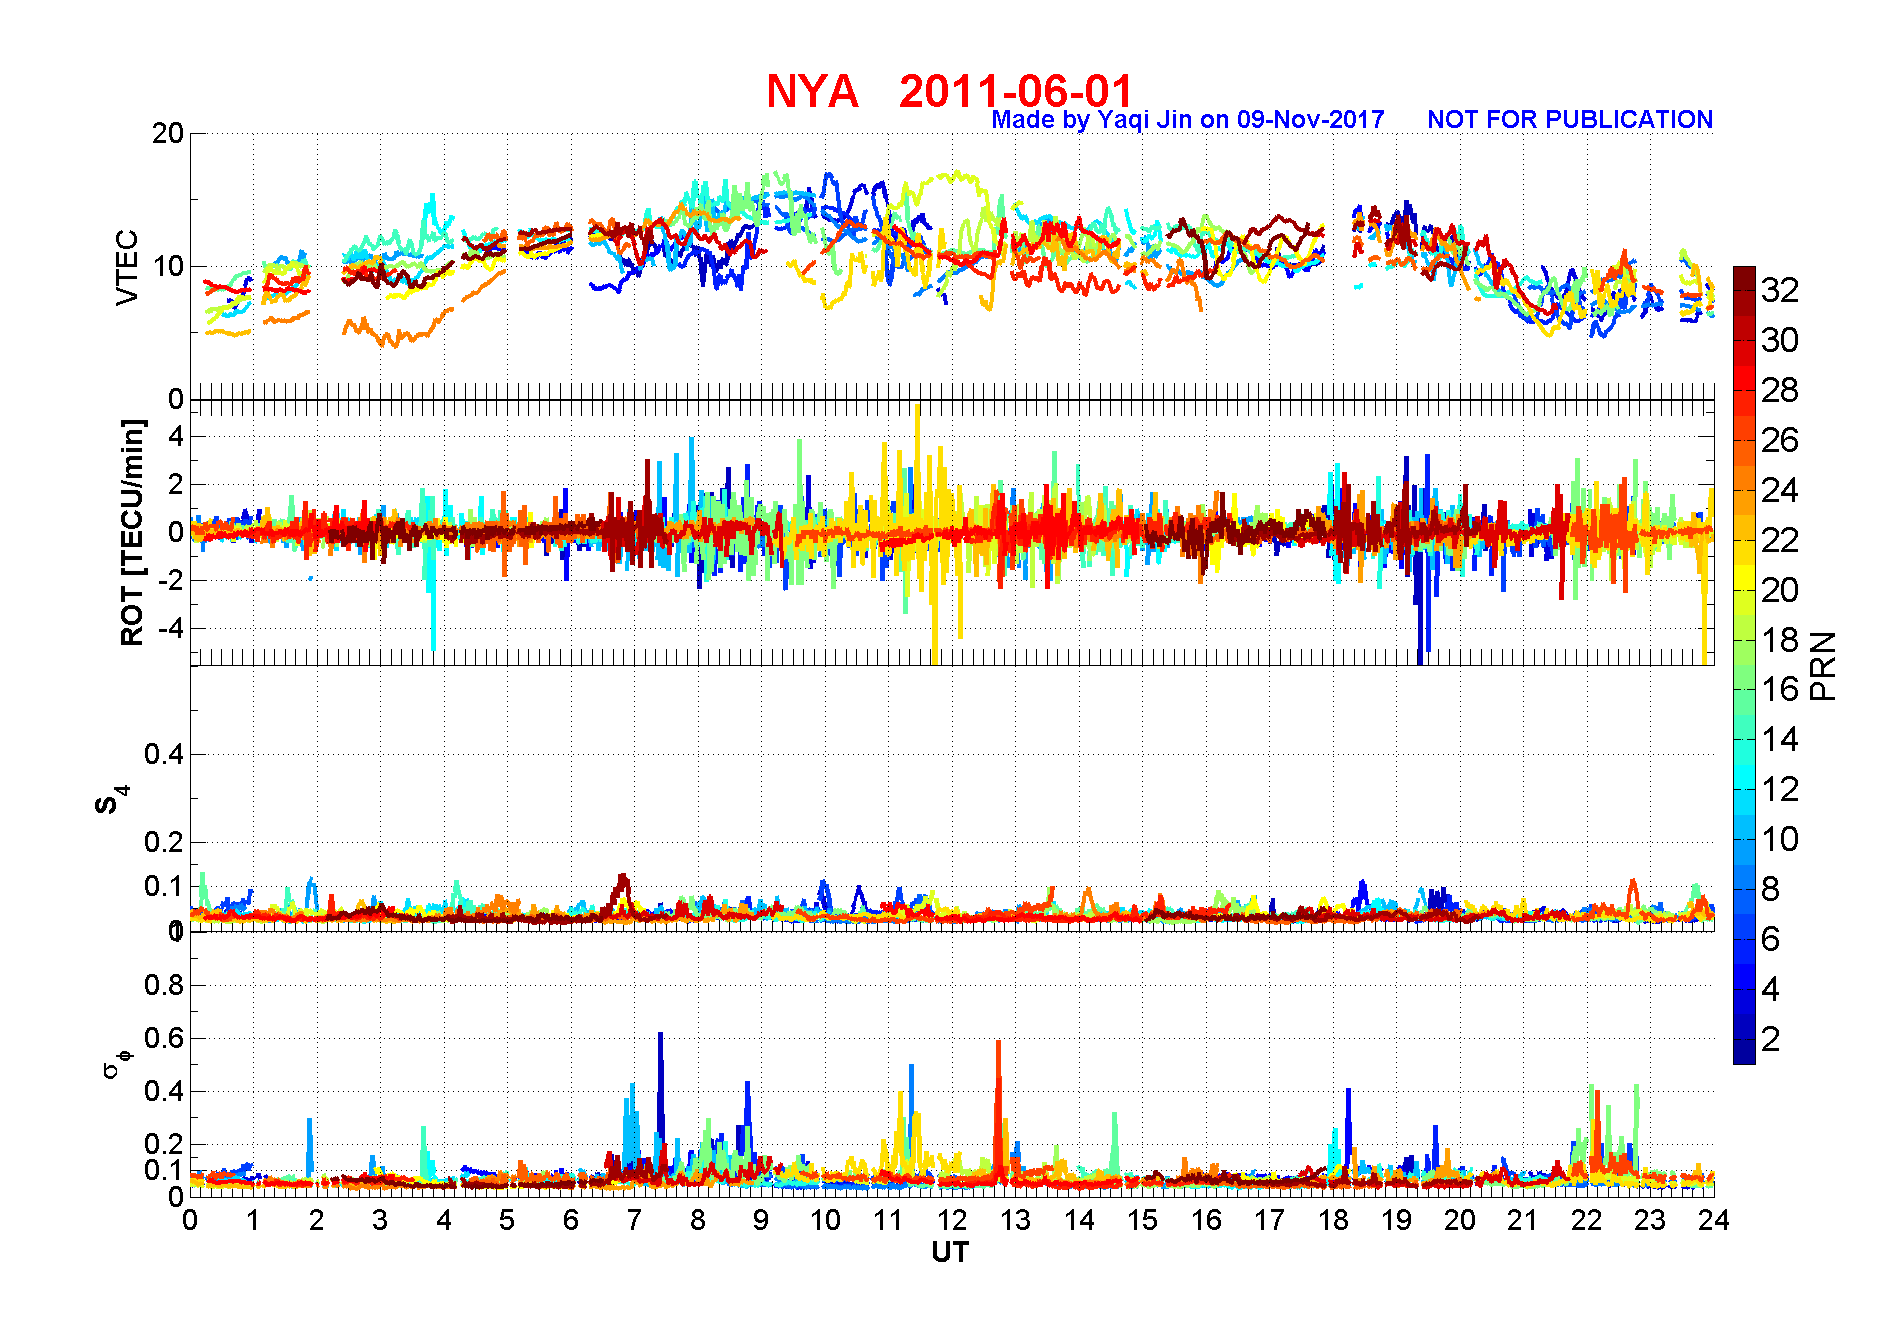Click the "ROT [TECU/min]" axis label
The width and height of the screenshot is (1904, 1330).
[x=132, y=532]
